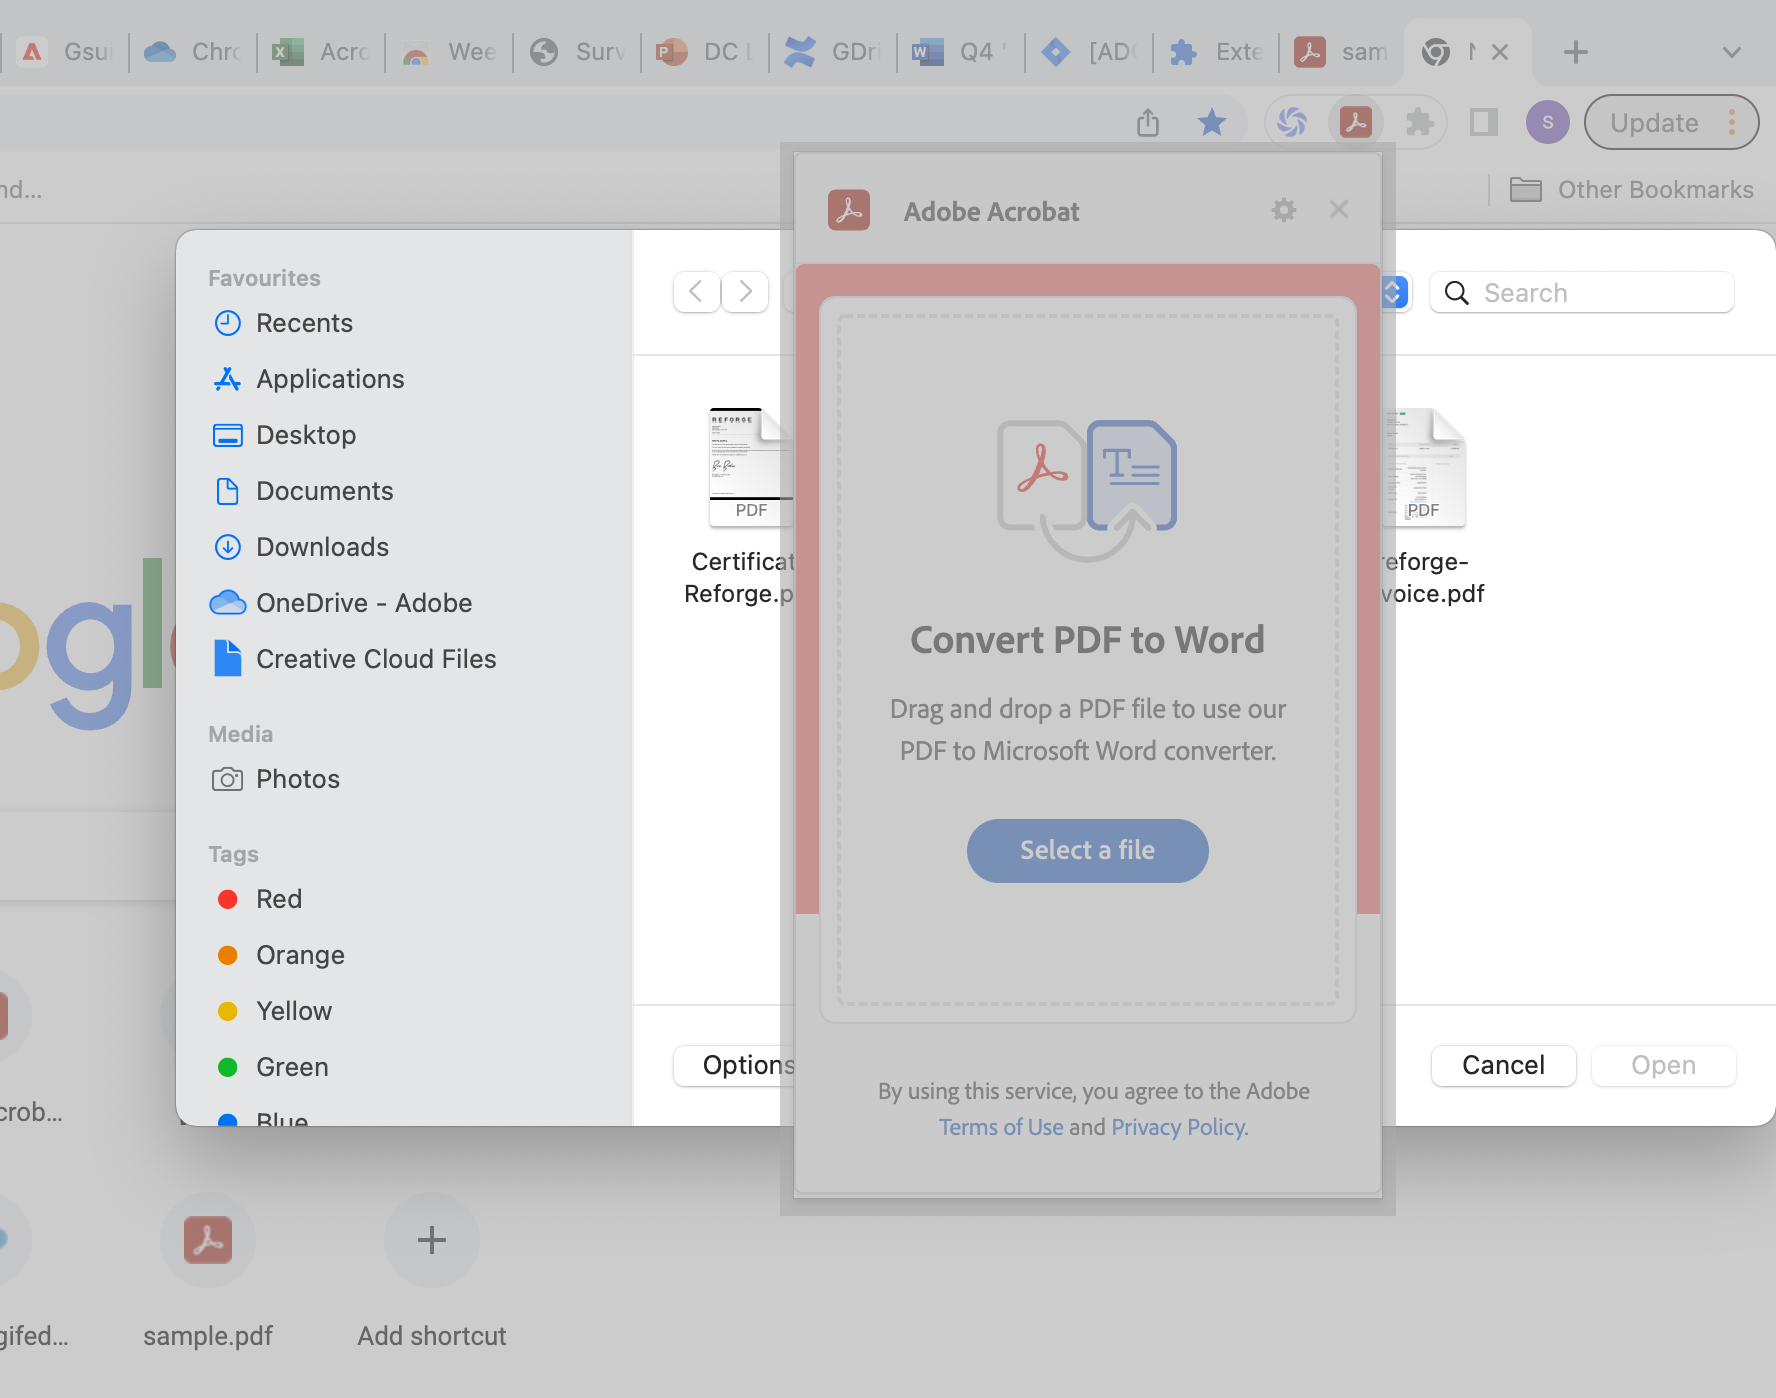Switch to the Acro spreadsheet tab

point(320,52)
